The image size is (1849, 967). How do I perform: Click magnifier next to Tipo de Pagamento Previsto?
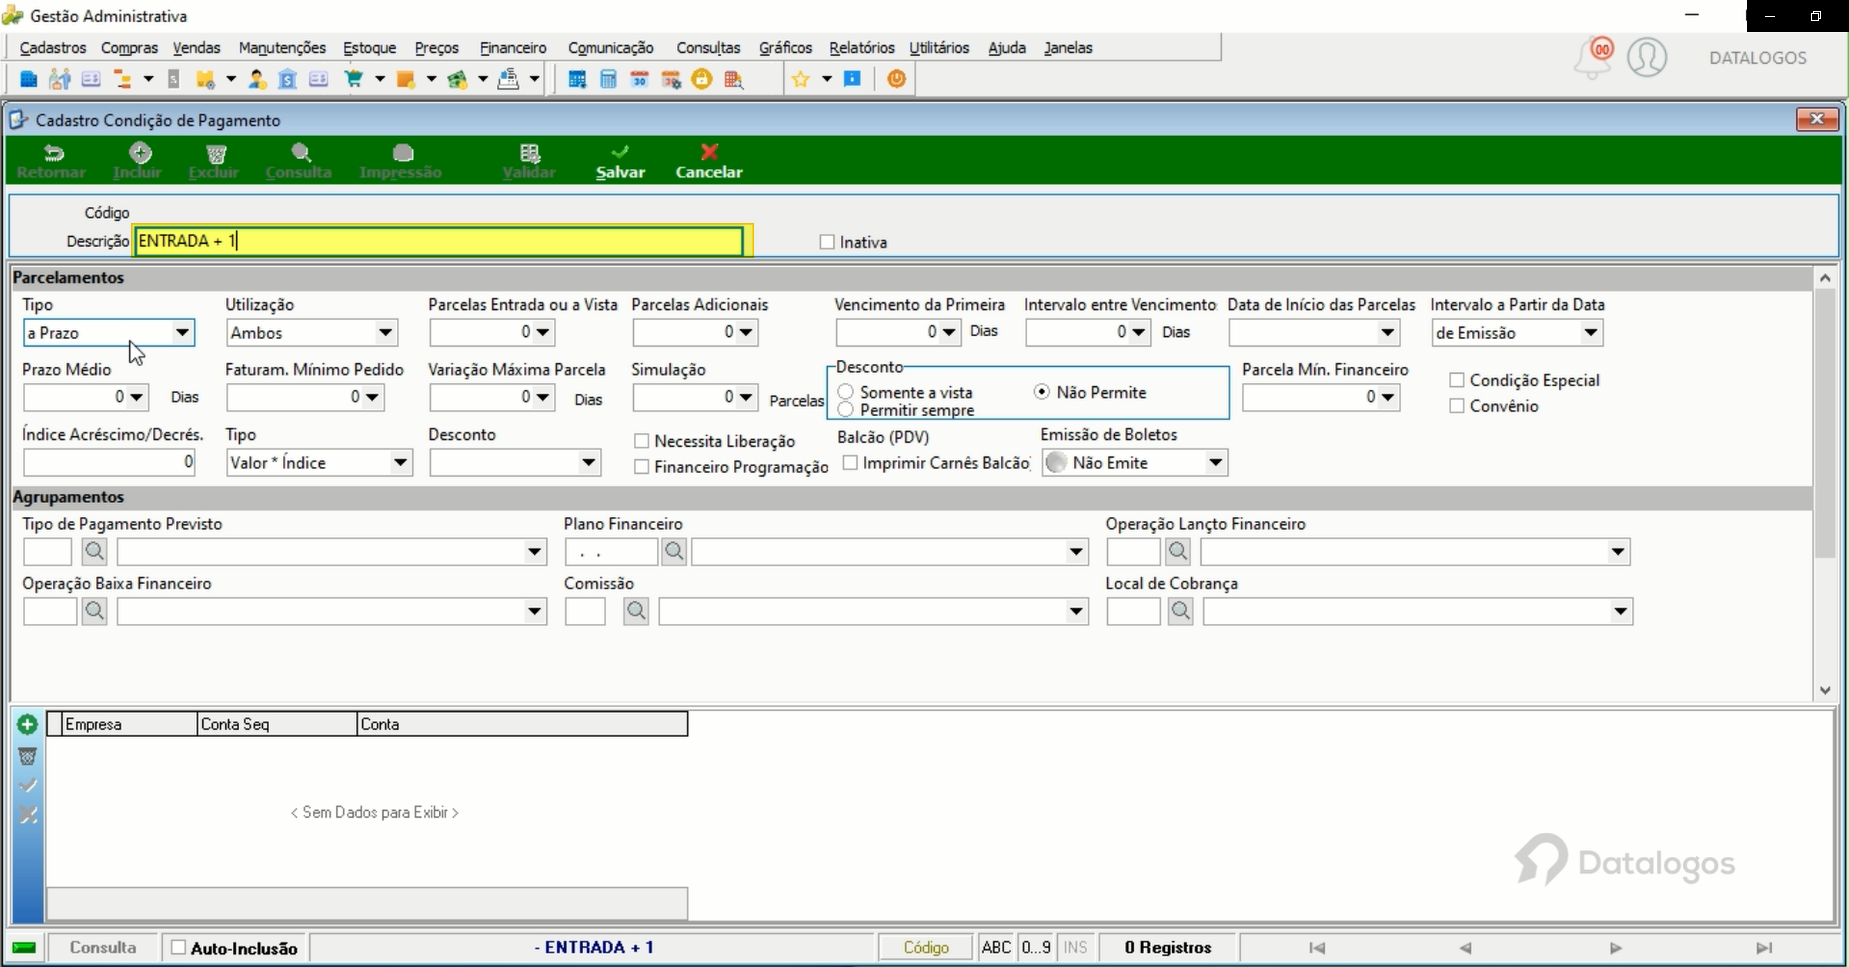click(x=94, y=551)
